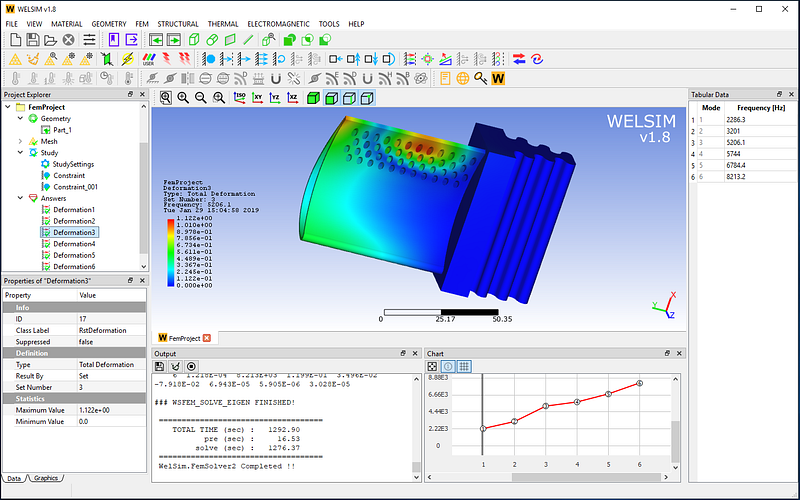The height and width of the screenshot is (500, 800).
Task: Switch to the Graphics tab
Action: pos(46,478)
